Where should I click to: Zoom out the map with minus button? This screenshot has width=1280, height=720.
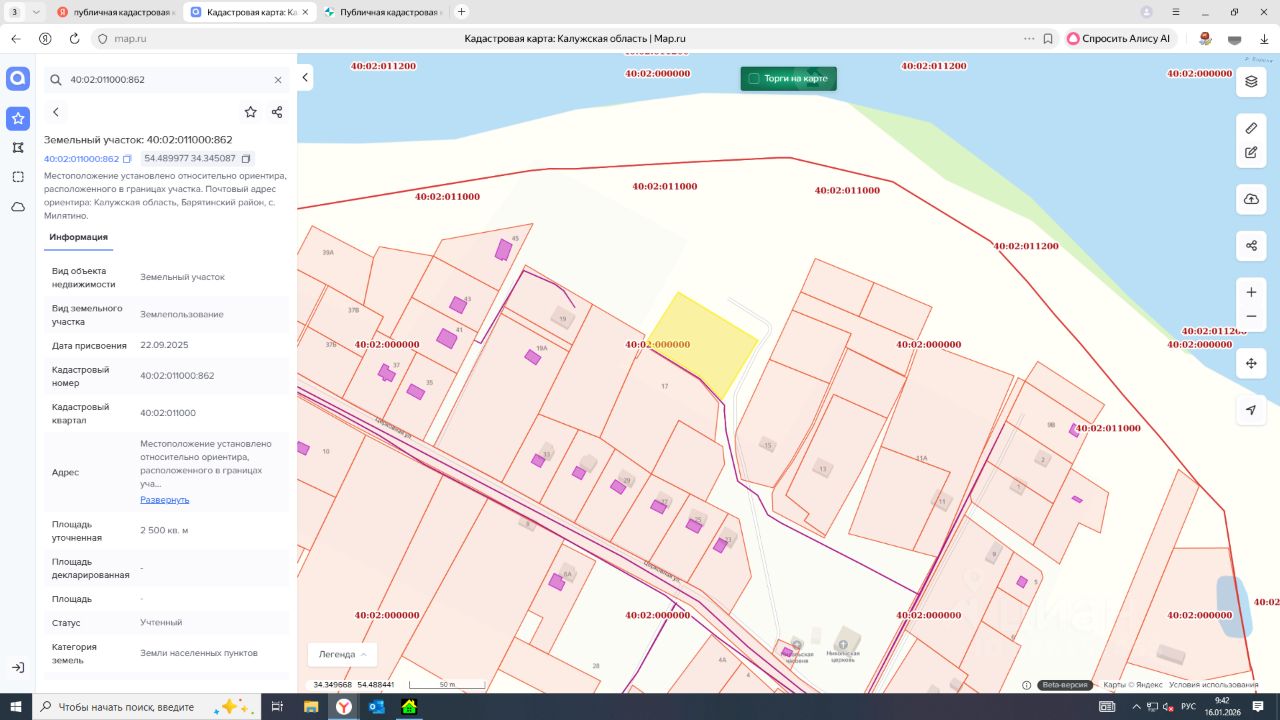coord(1251,316)
